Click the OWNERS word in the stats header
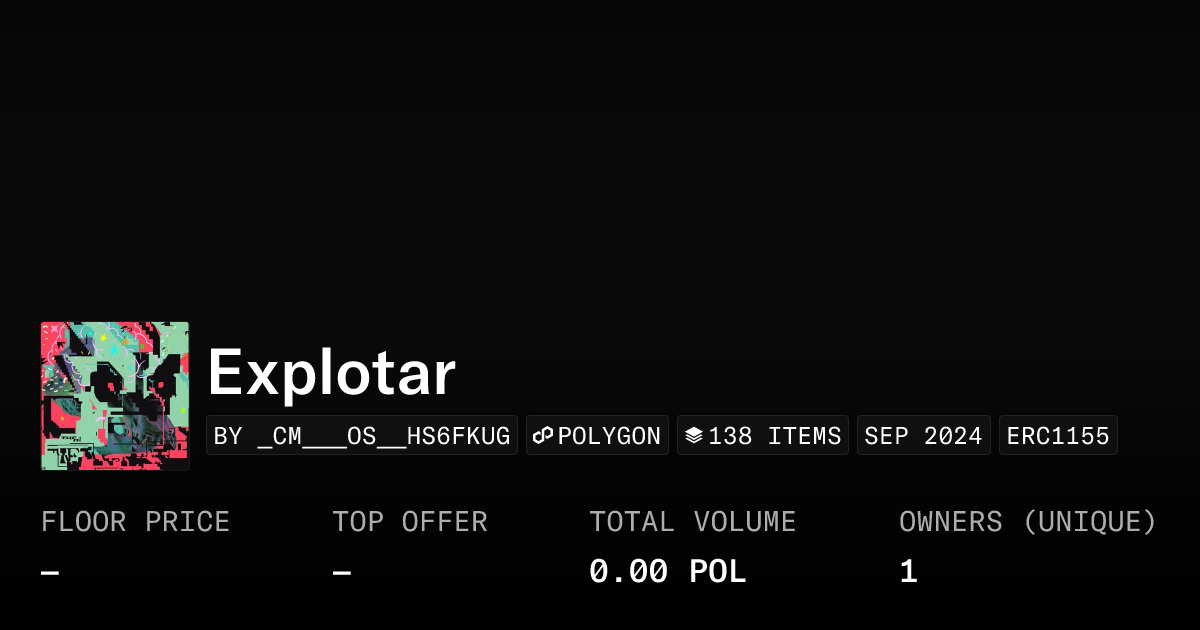 tap(950, 522)
